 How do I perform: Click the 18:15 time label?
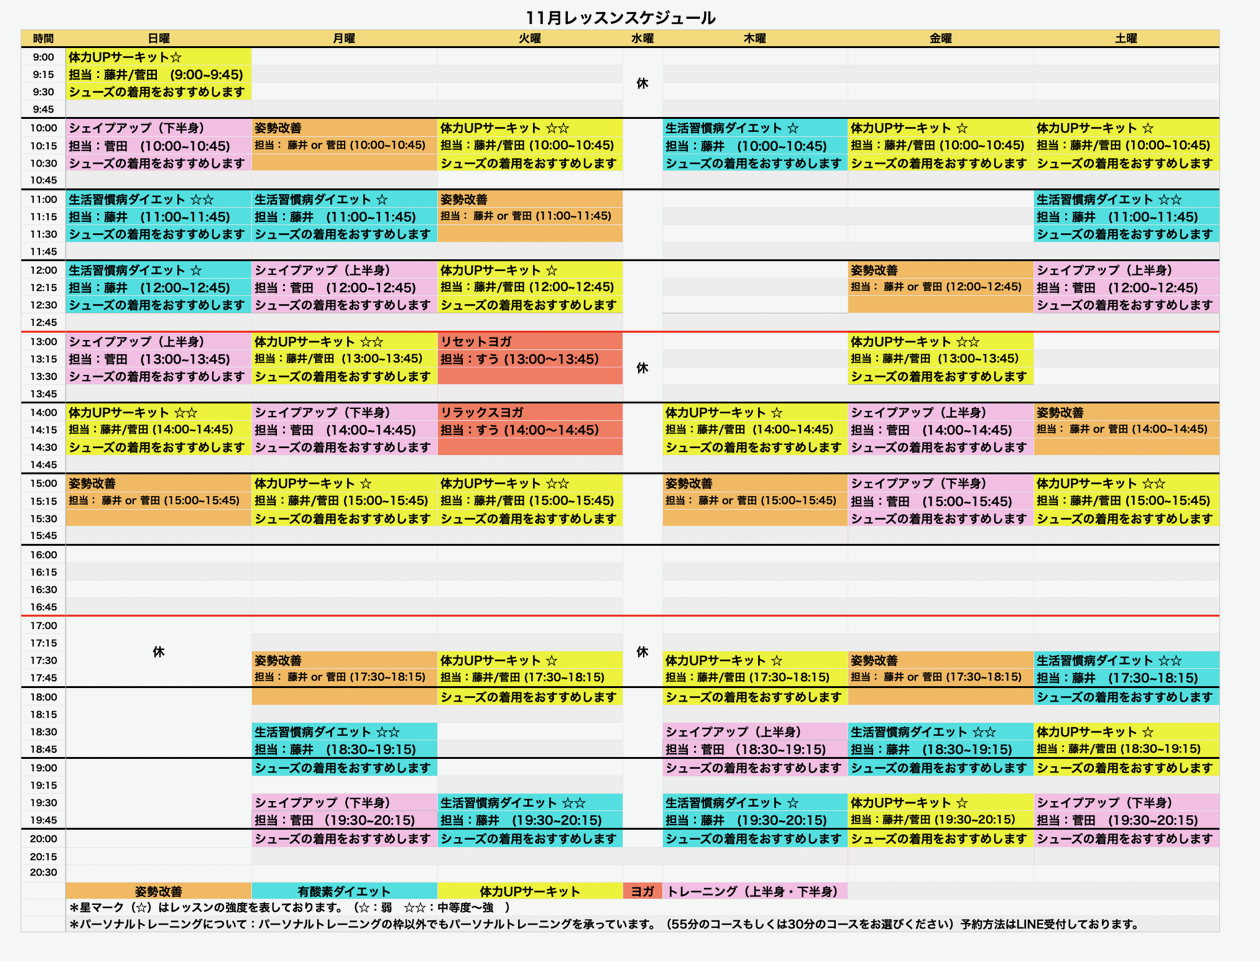(x=43, y=715)
